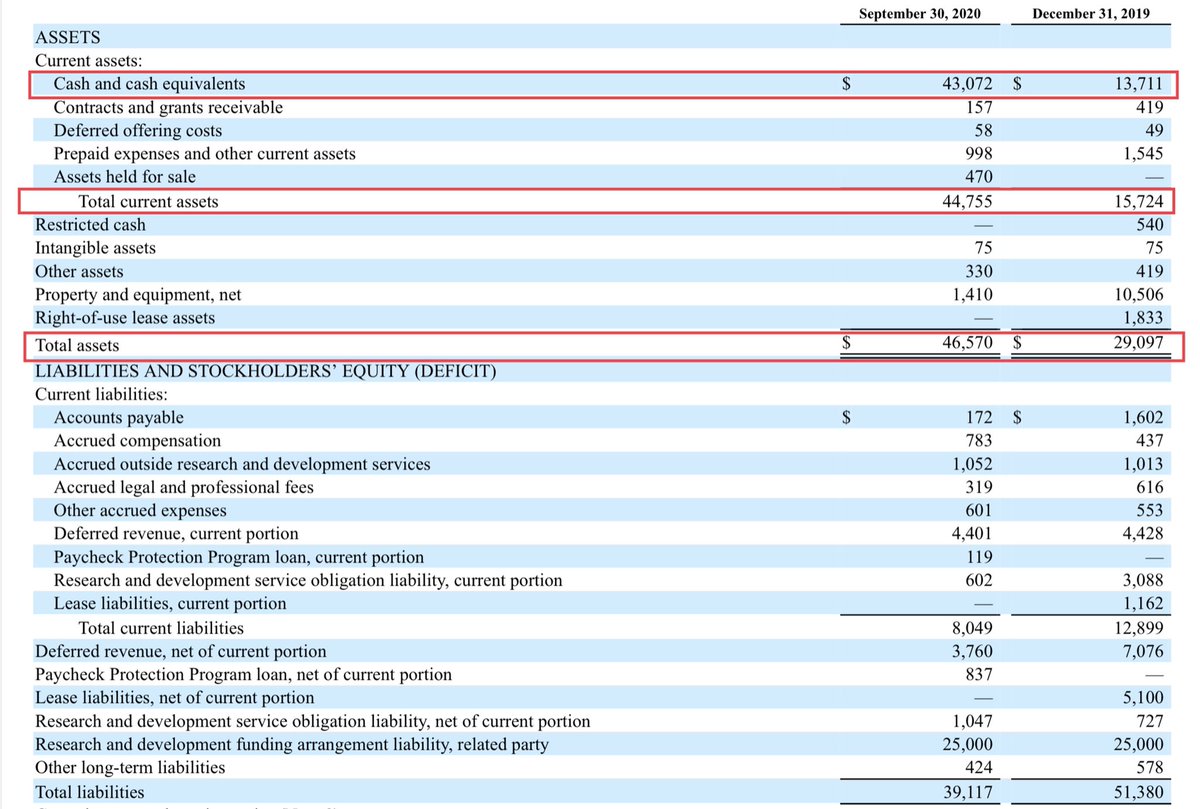Viewport: 1200px width, 809px height.
Task: Select property and equipment value 1,410
Action: [971, 295]
